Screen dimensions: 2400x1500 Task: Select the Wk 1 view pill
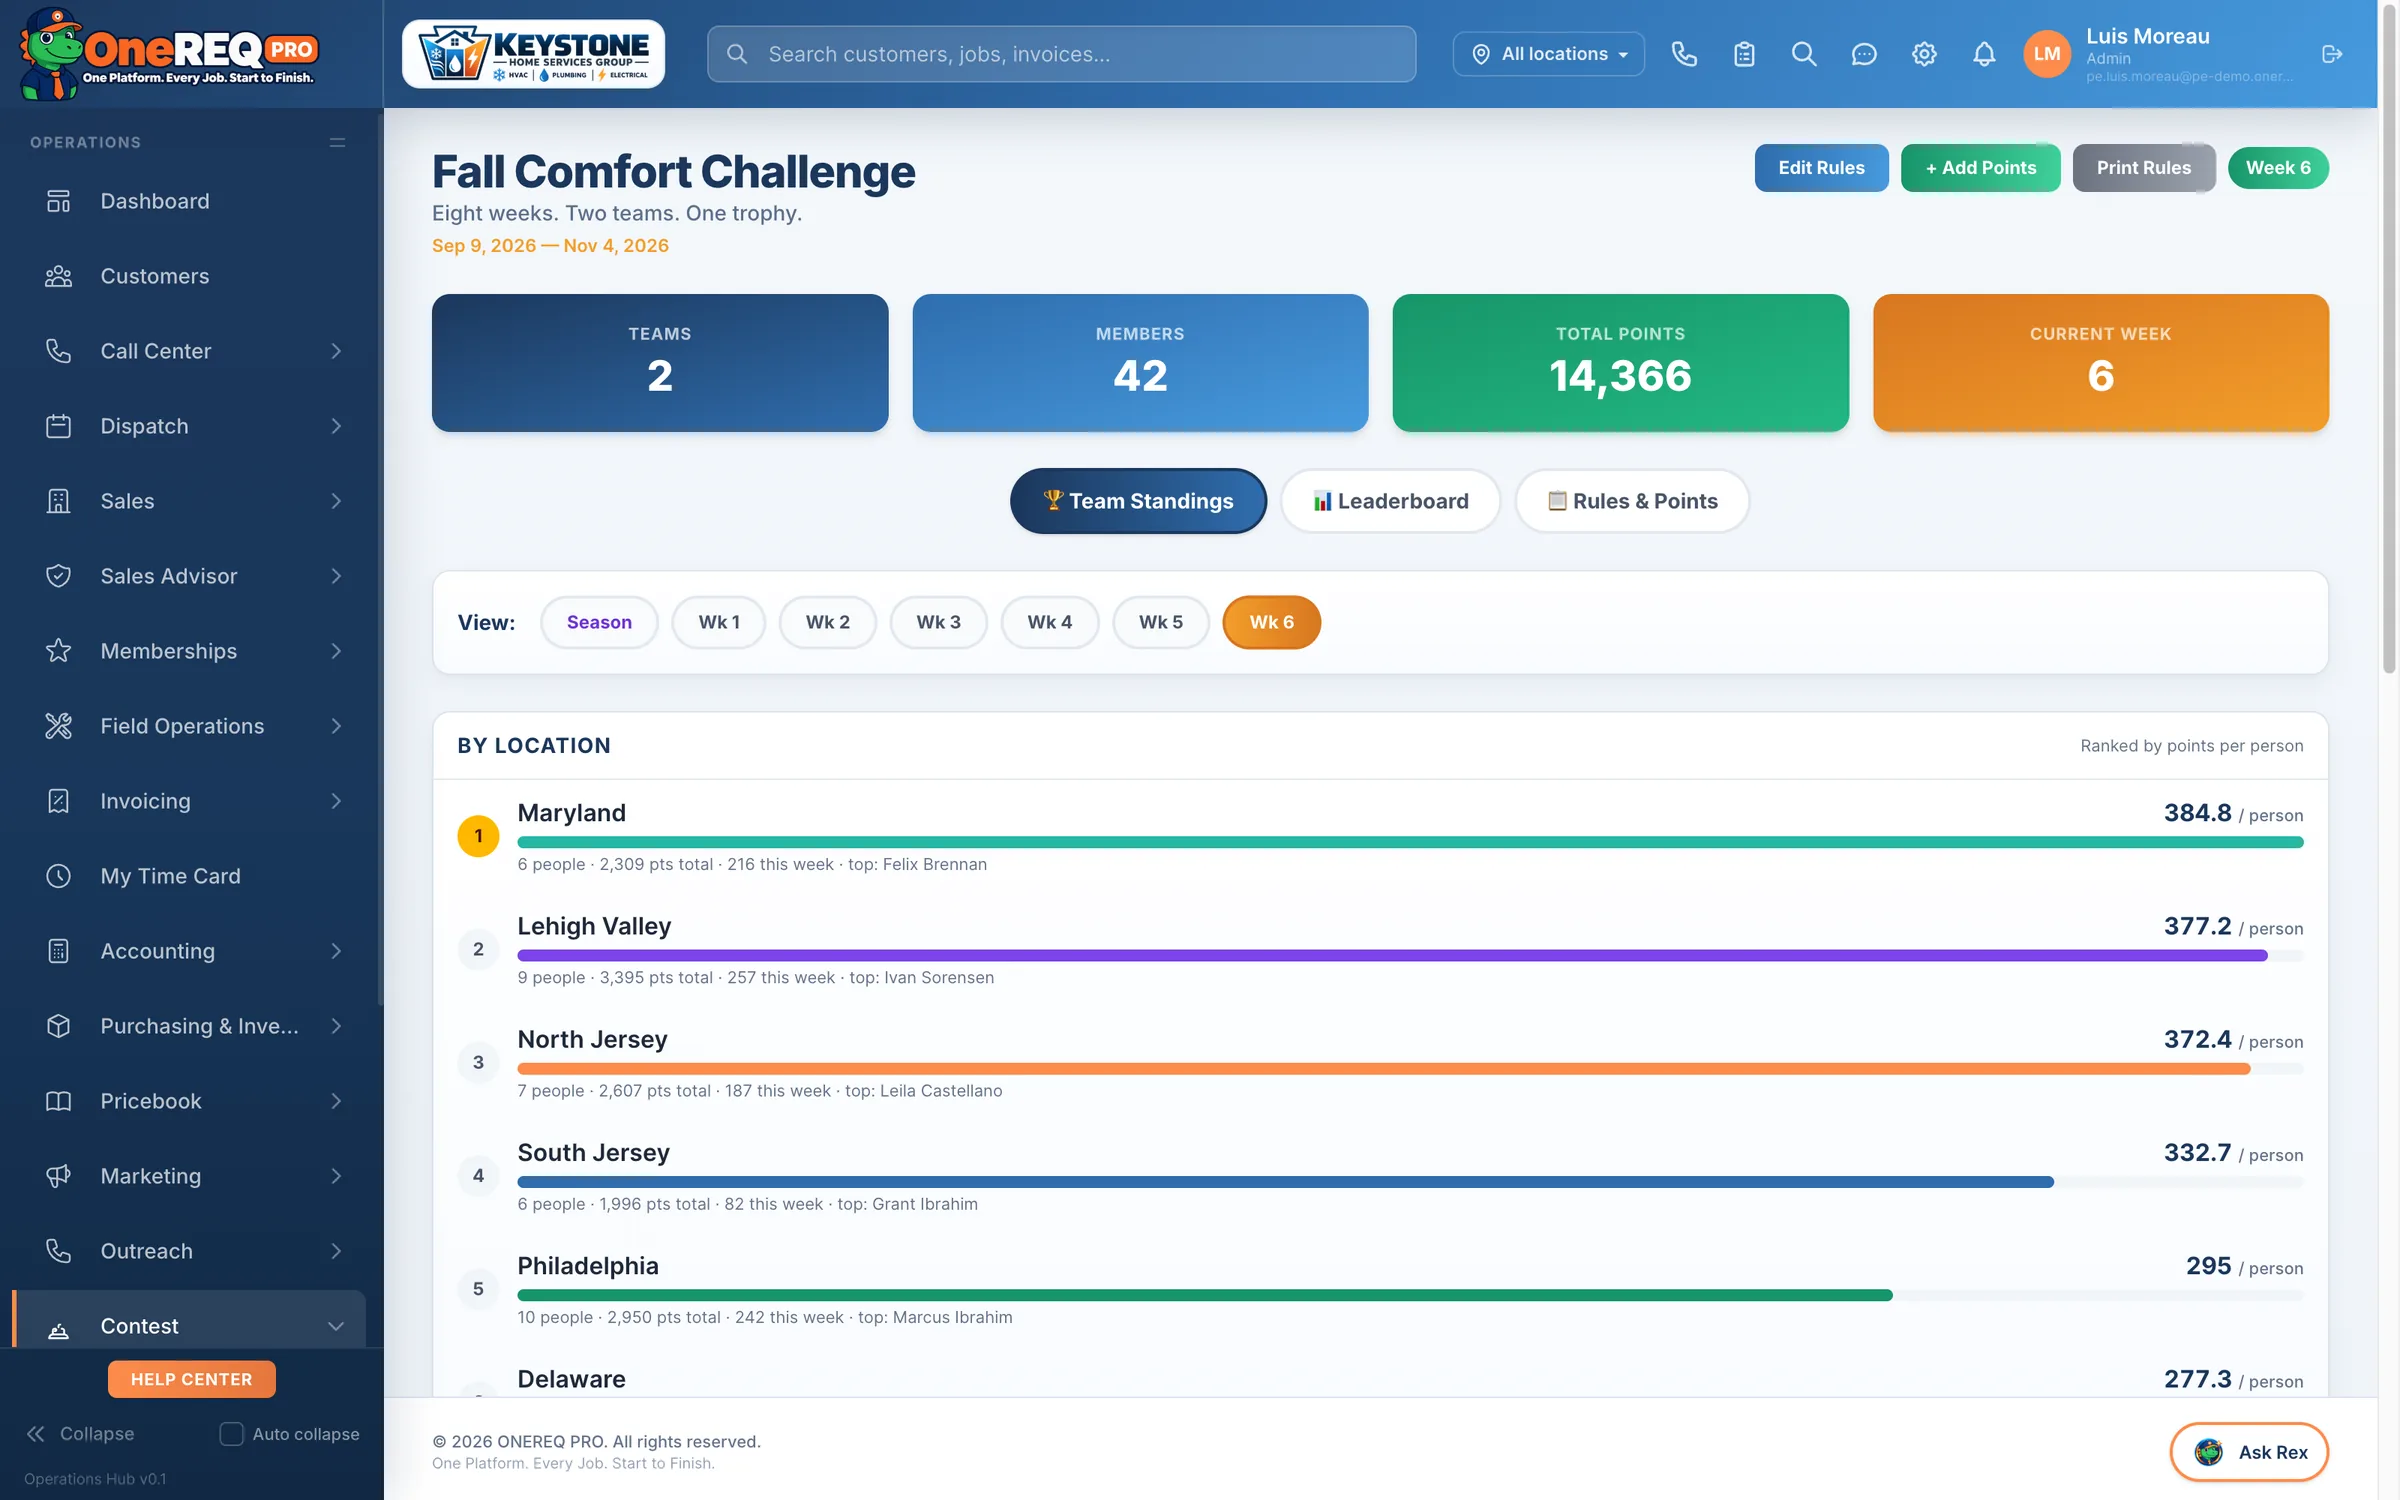[719, 622]
